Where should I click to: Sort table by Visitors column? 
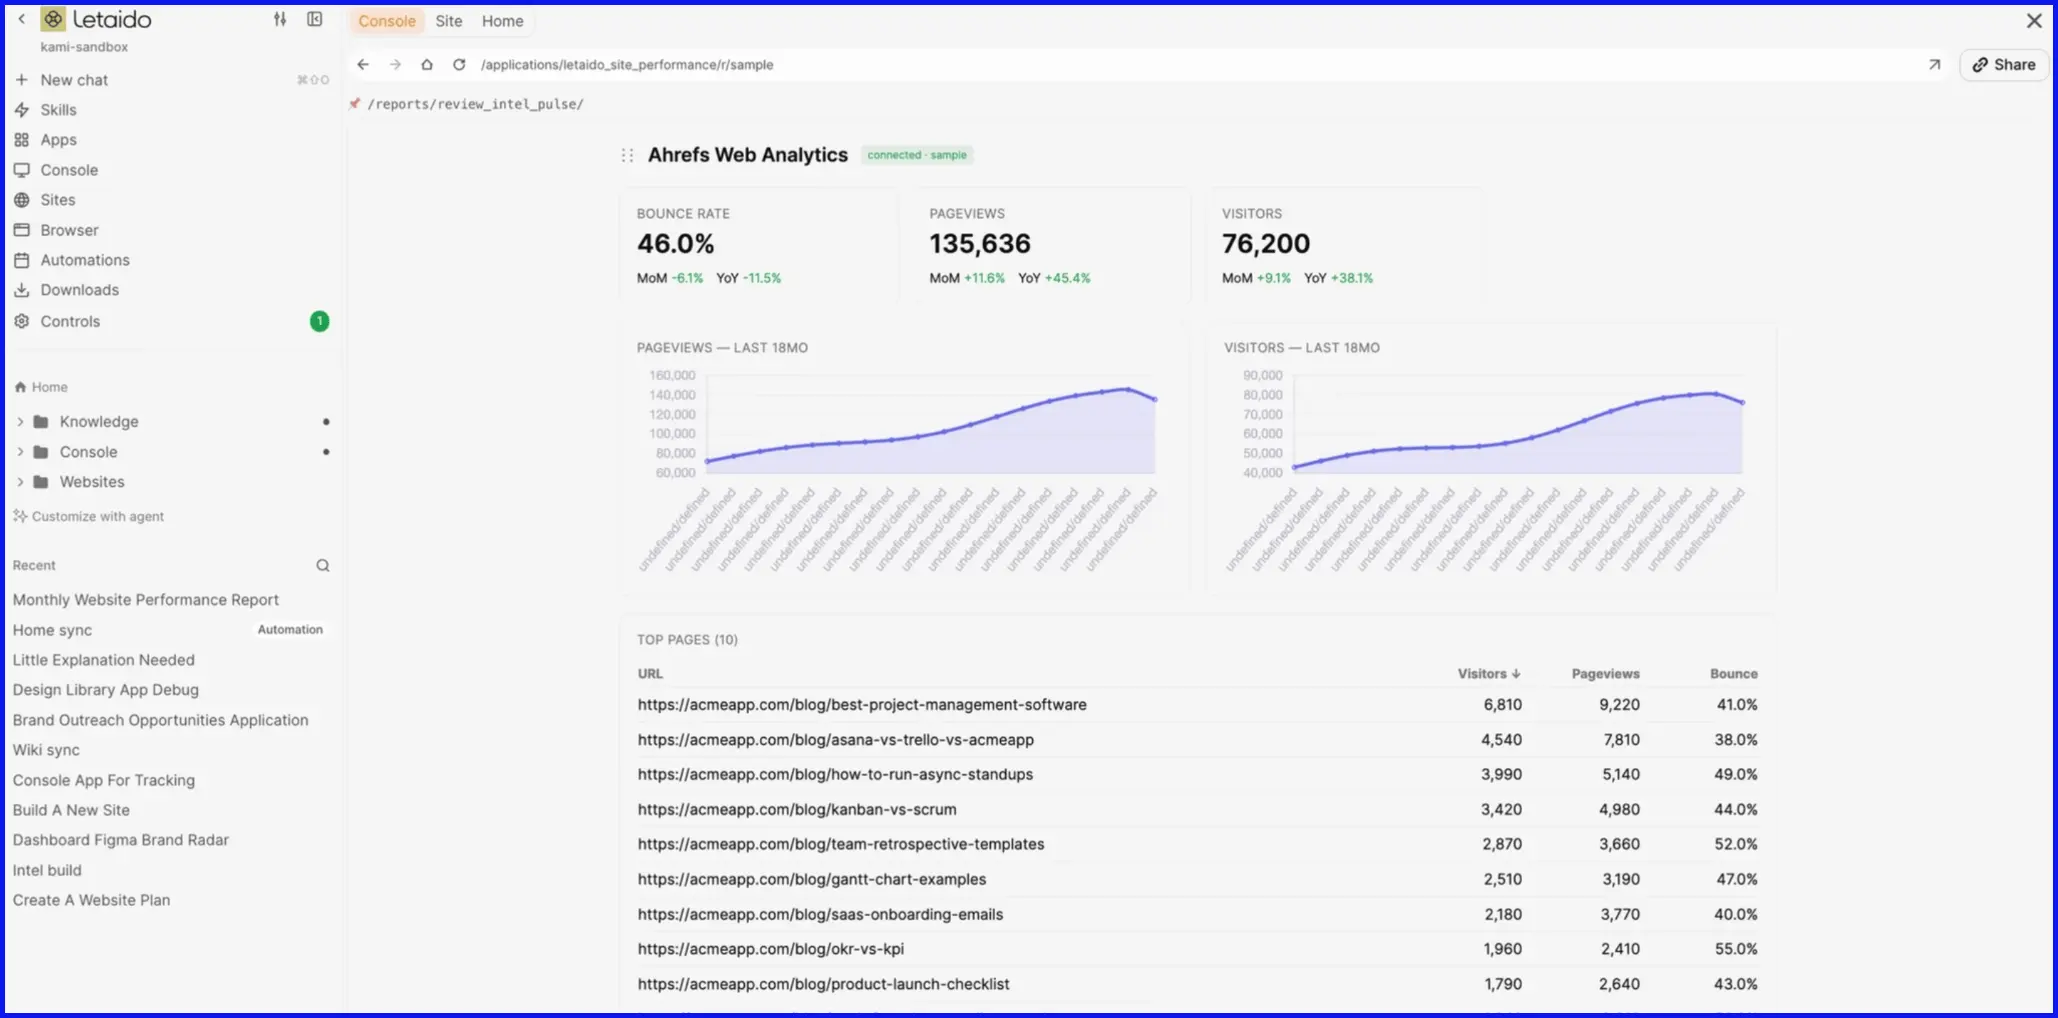click(1488, 673)
